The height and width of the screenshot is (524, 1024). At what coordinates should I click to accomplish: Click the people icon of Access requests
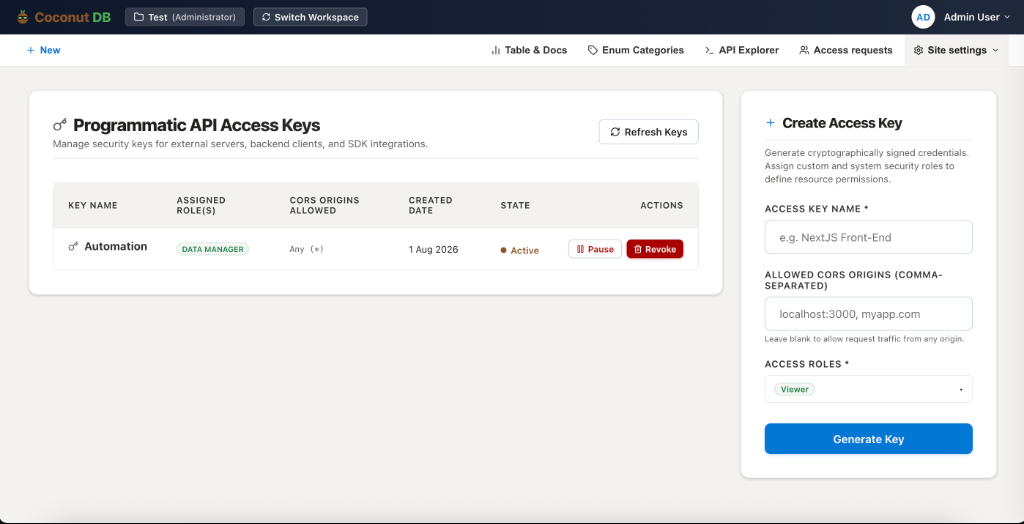point(804,50)
